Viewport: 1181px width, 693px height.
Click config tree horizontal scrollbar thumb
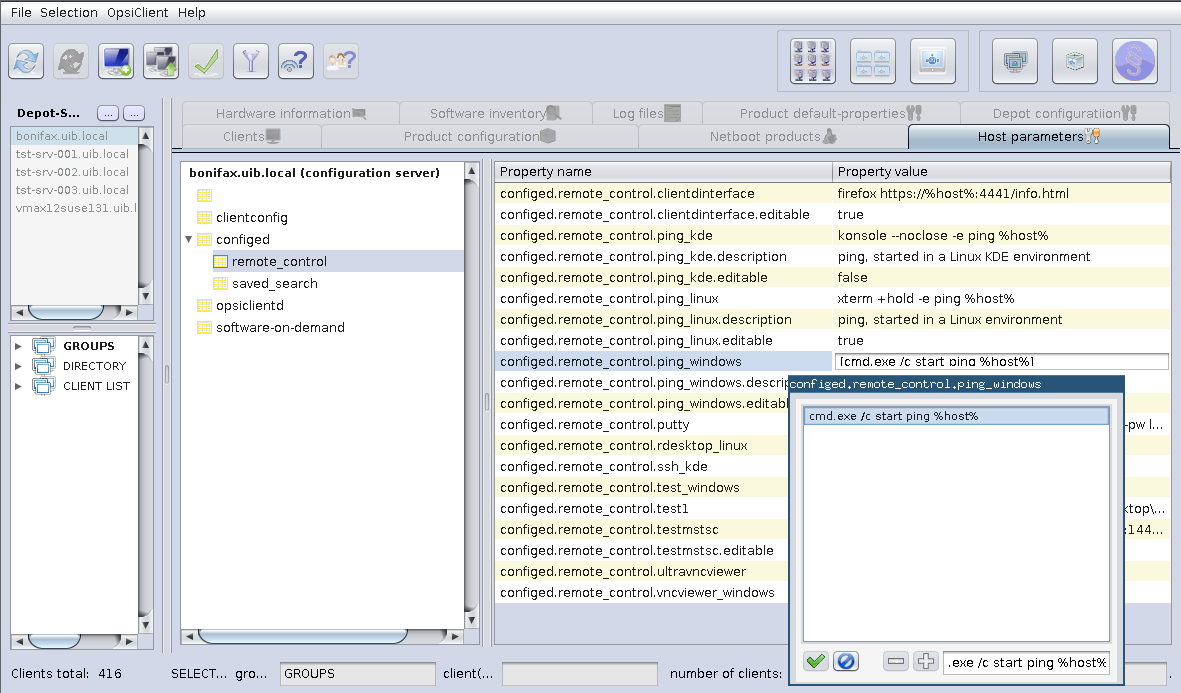[x=303, y=637]
